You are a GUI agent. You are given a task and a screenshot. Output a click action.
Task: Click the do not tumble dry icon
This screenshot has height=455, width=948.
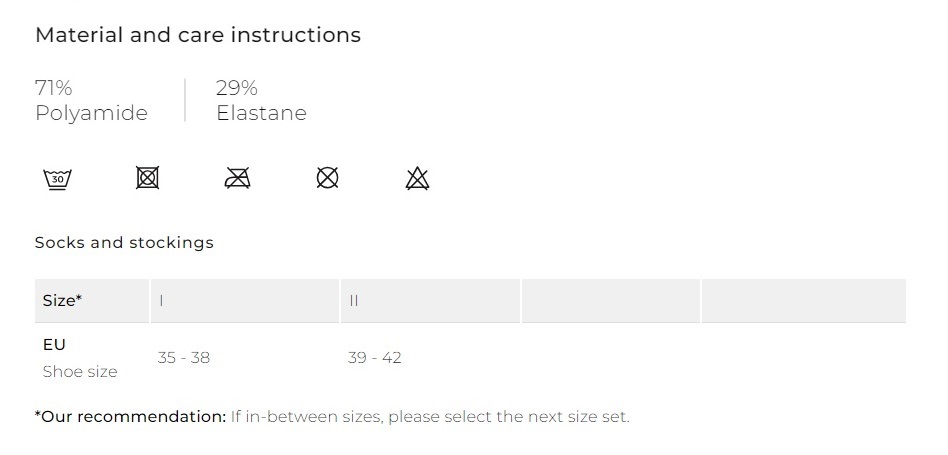147,179
